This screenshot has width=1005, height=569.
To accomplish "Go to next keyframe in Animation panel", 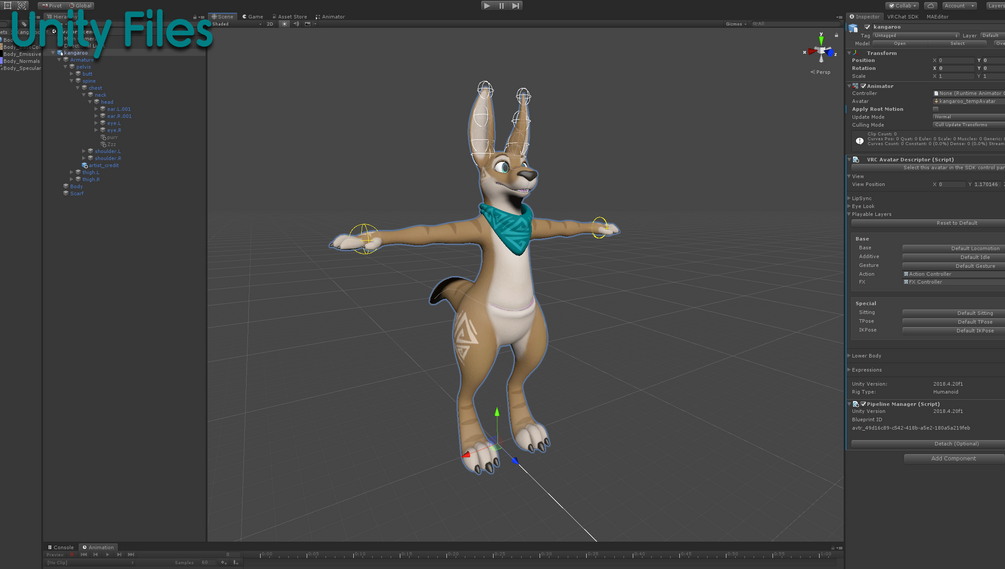I will tap(119, 554).
